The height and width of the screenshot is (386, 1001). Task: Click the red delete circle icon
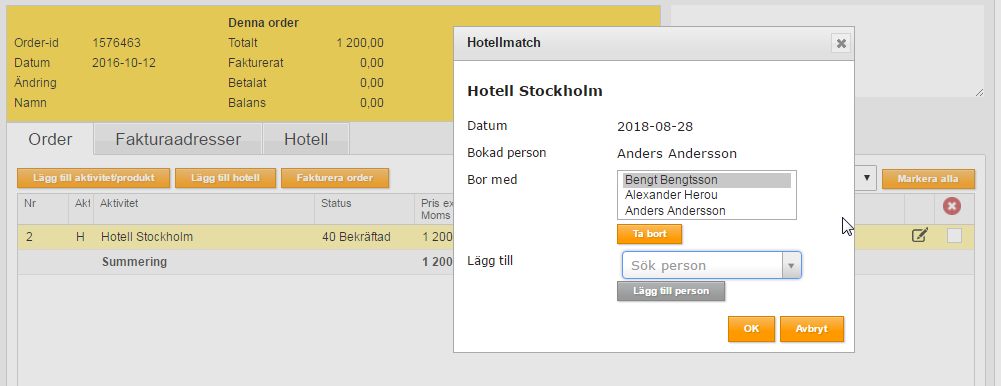[x=952, y=207]
